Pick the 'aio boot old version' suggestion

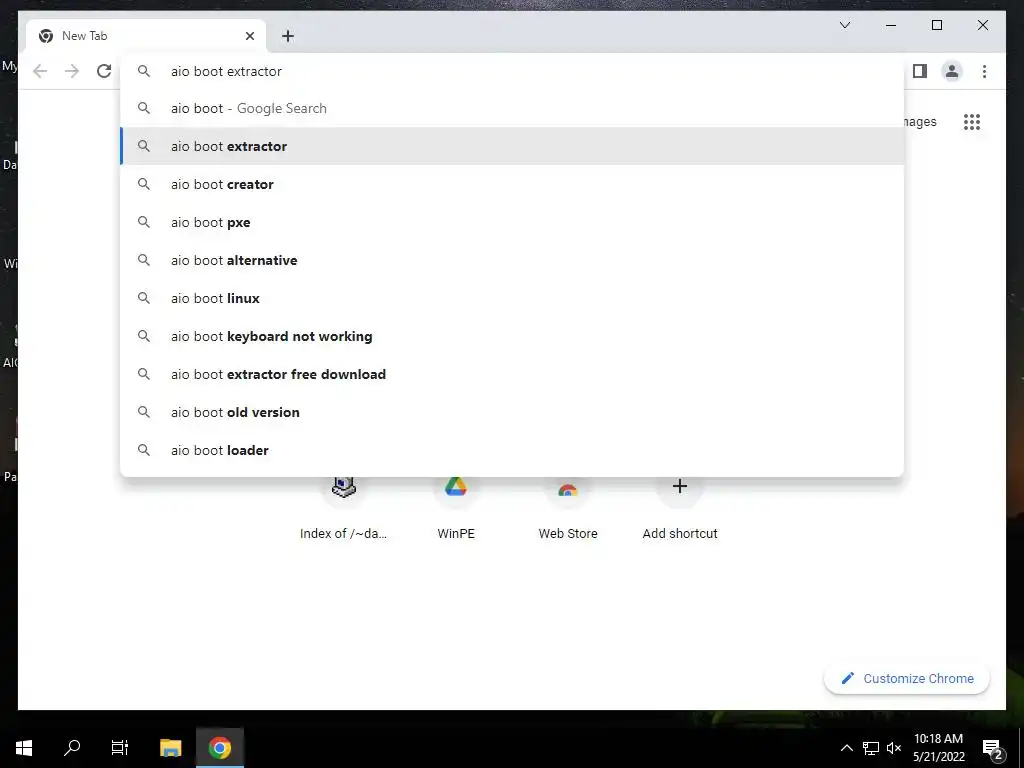coord(512,412)
